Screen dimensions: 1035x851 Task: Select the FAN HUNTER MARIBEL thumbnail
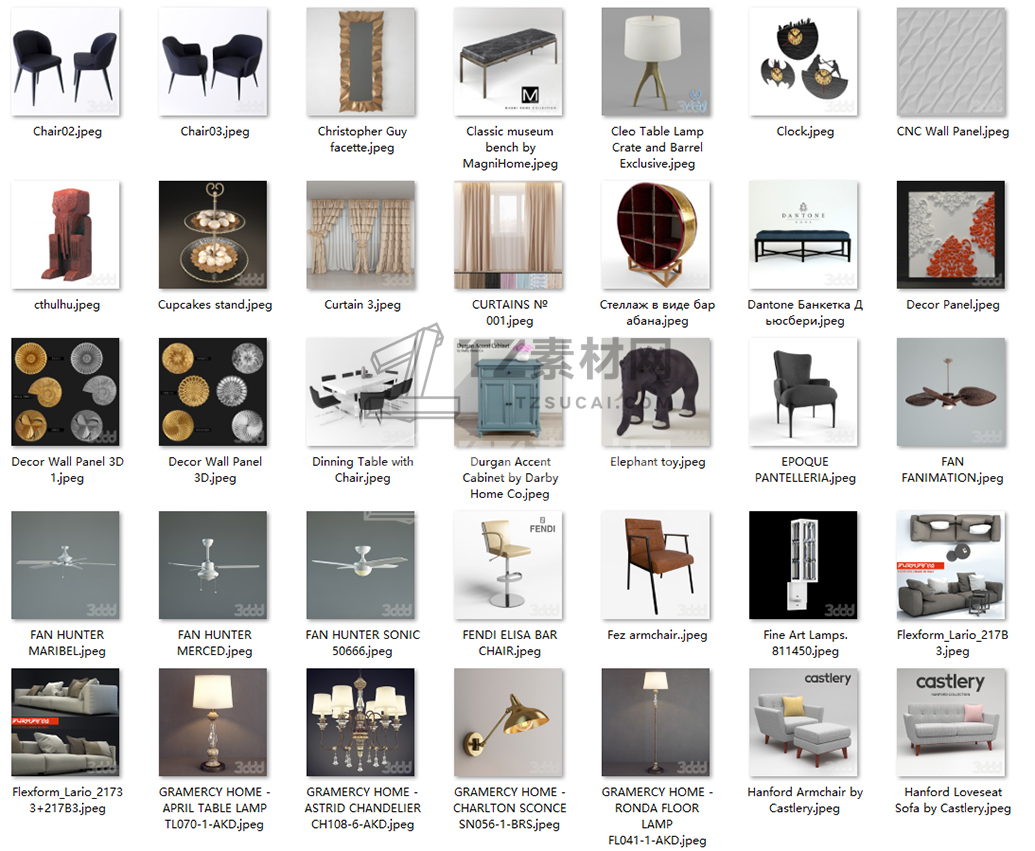pyautogui.click(x=65, y=564)
